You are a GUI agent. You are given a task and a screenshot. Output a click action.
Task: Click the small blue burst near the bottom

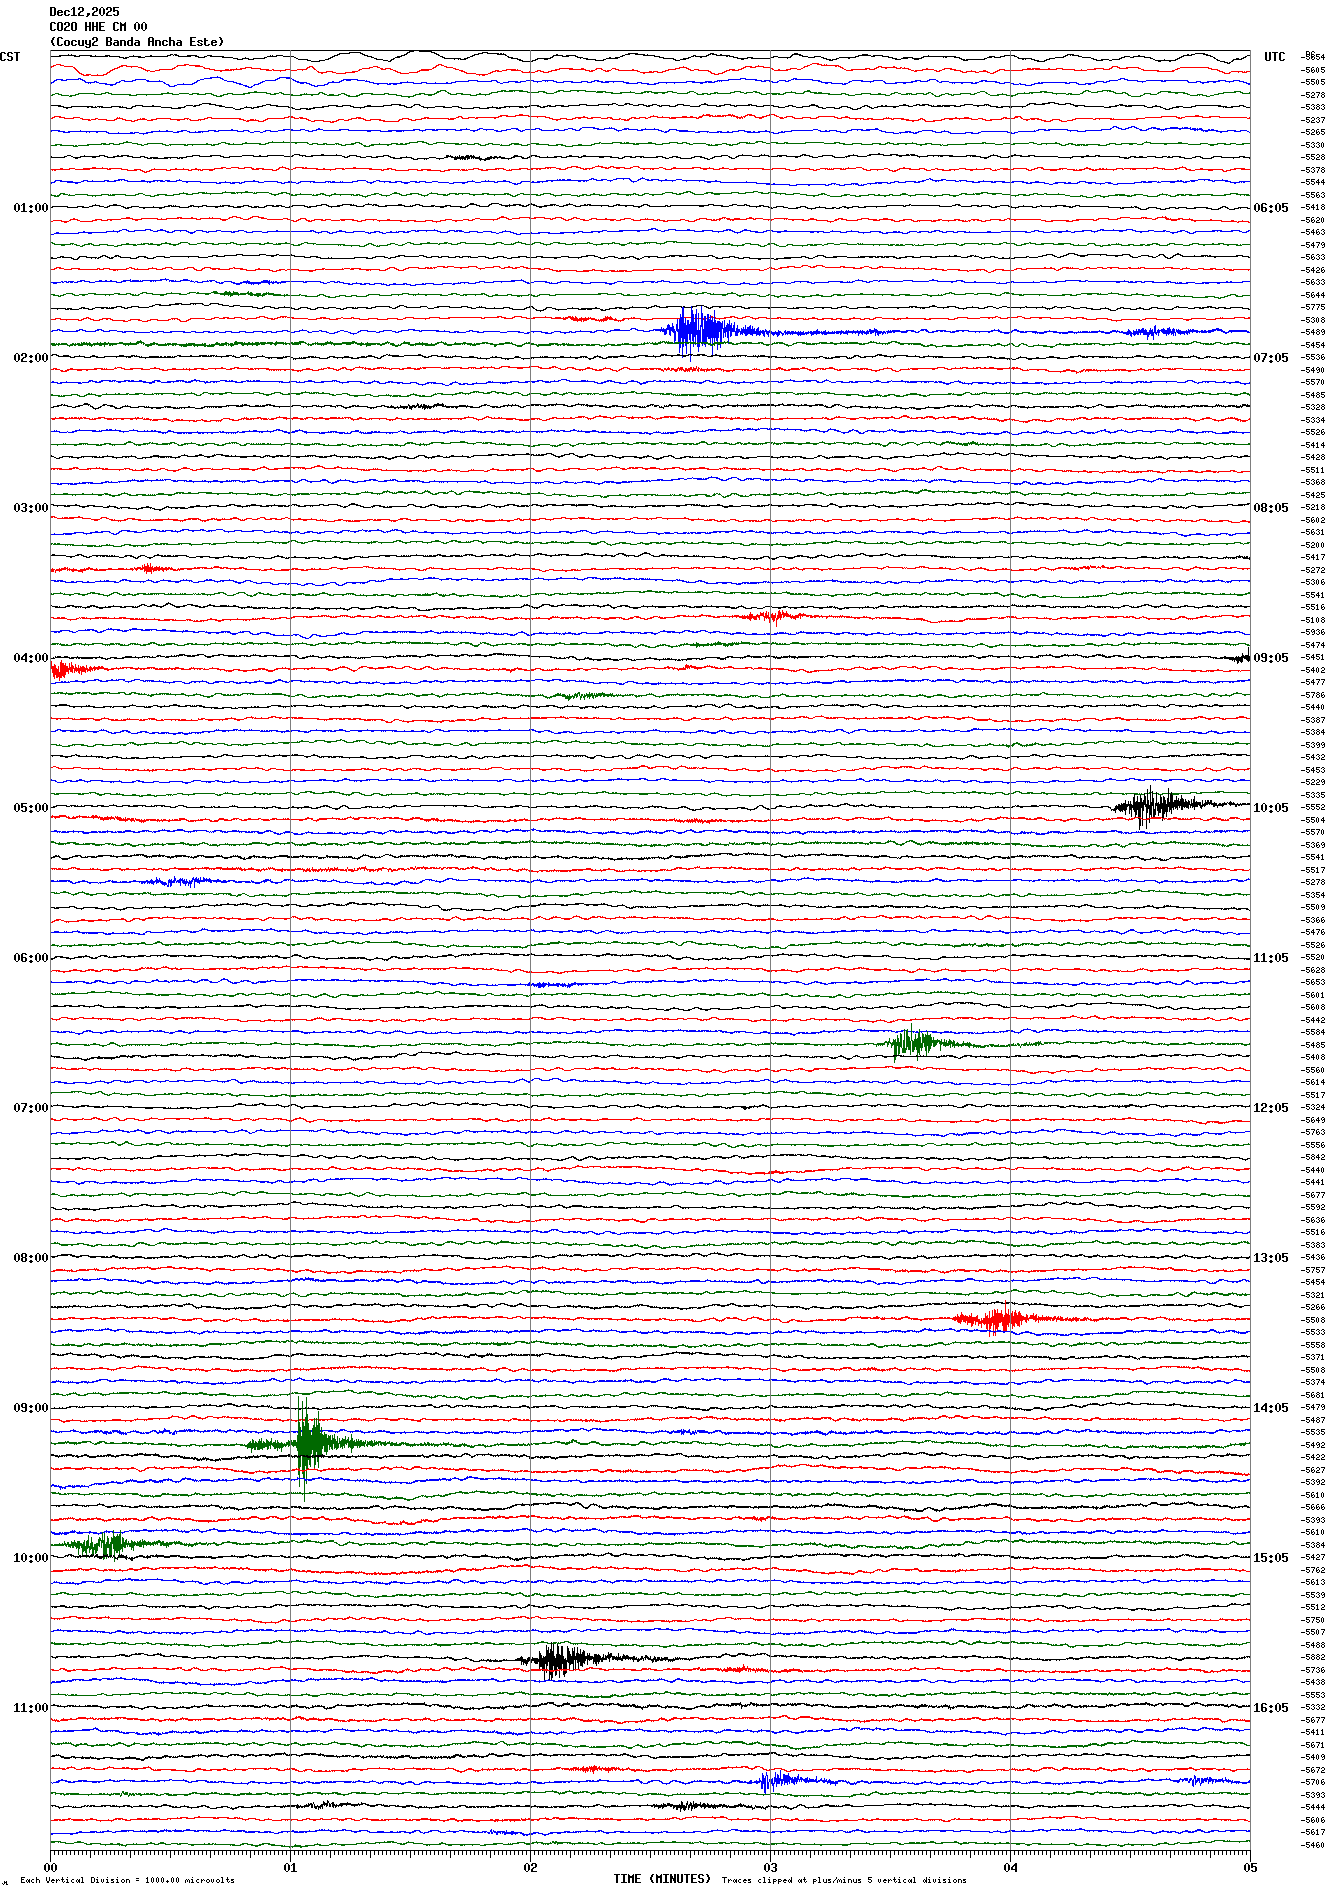[778, 1780]
